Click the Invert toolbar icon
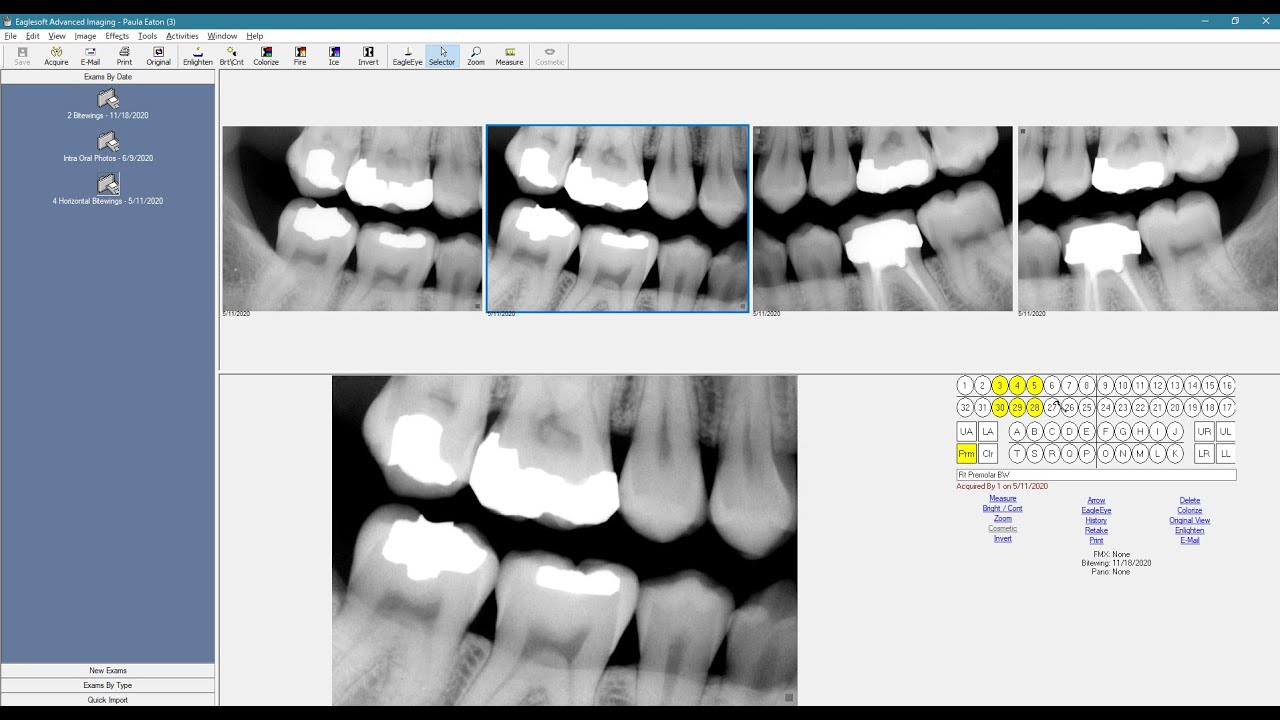Image resolution: width=1280 pixels, height=720 pixels. tap(368, 56)
